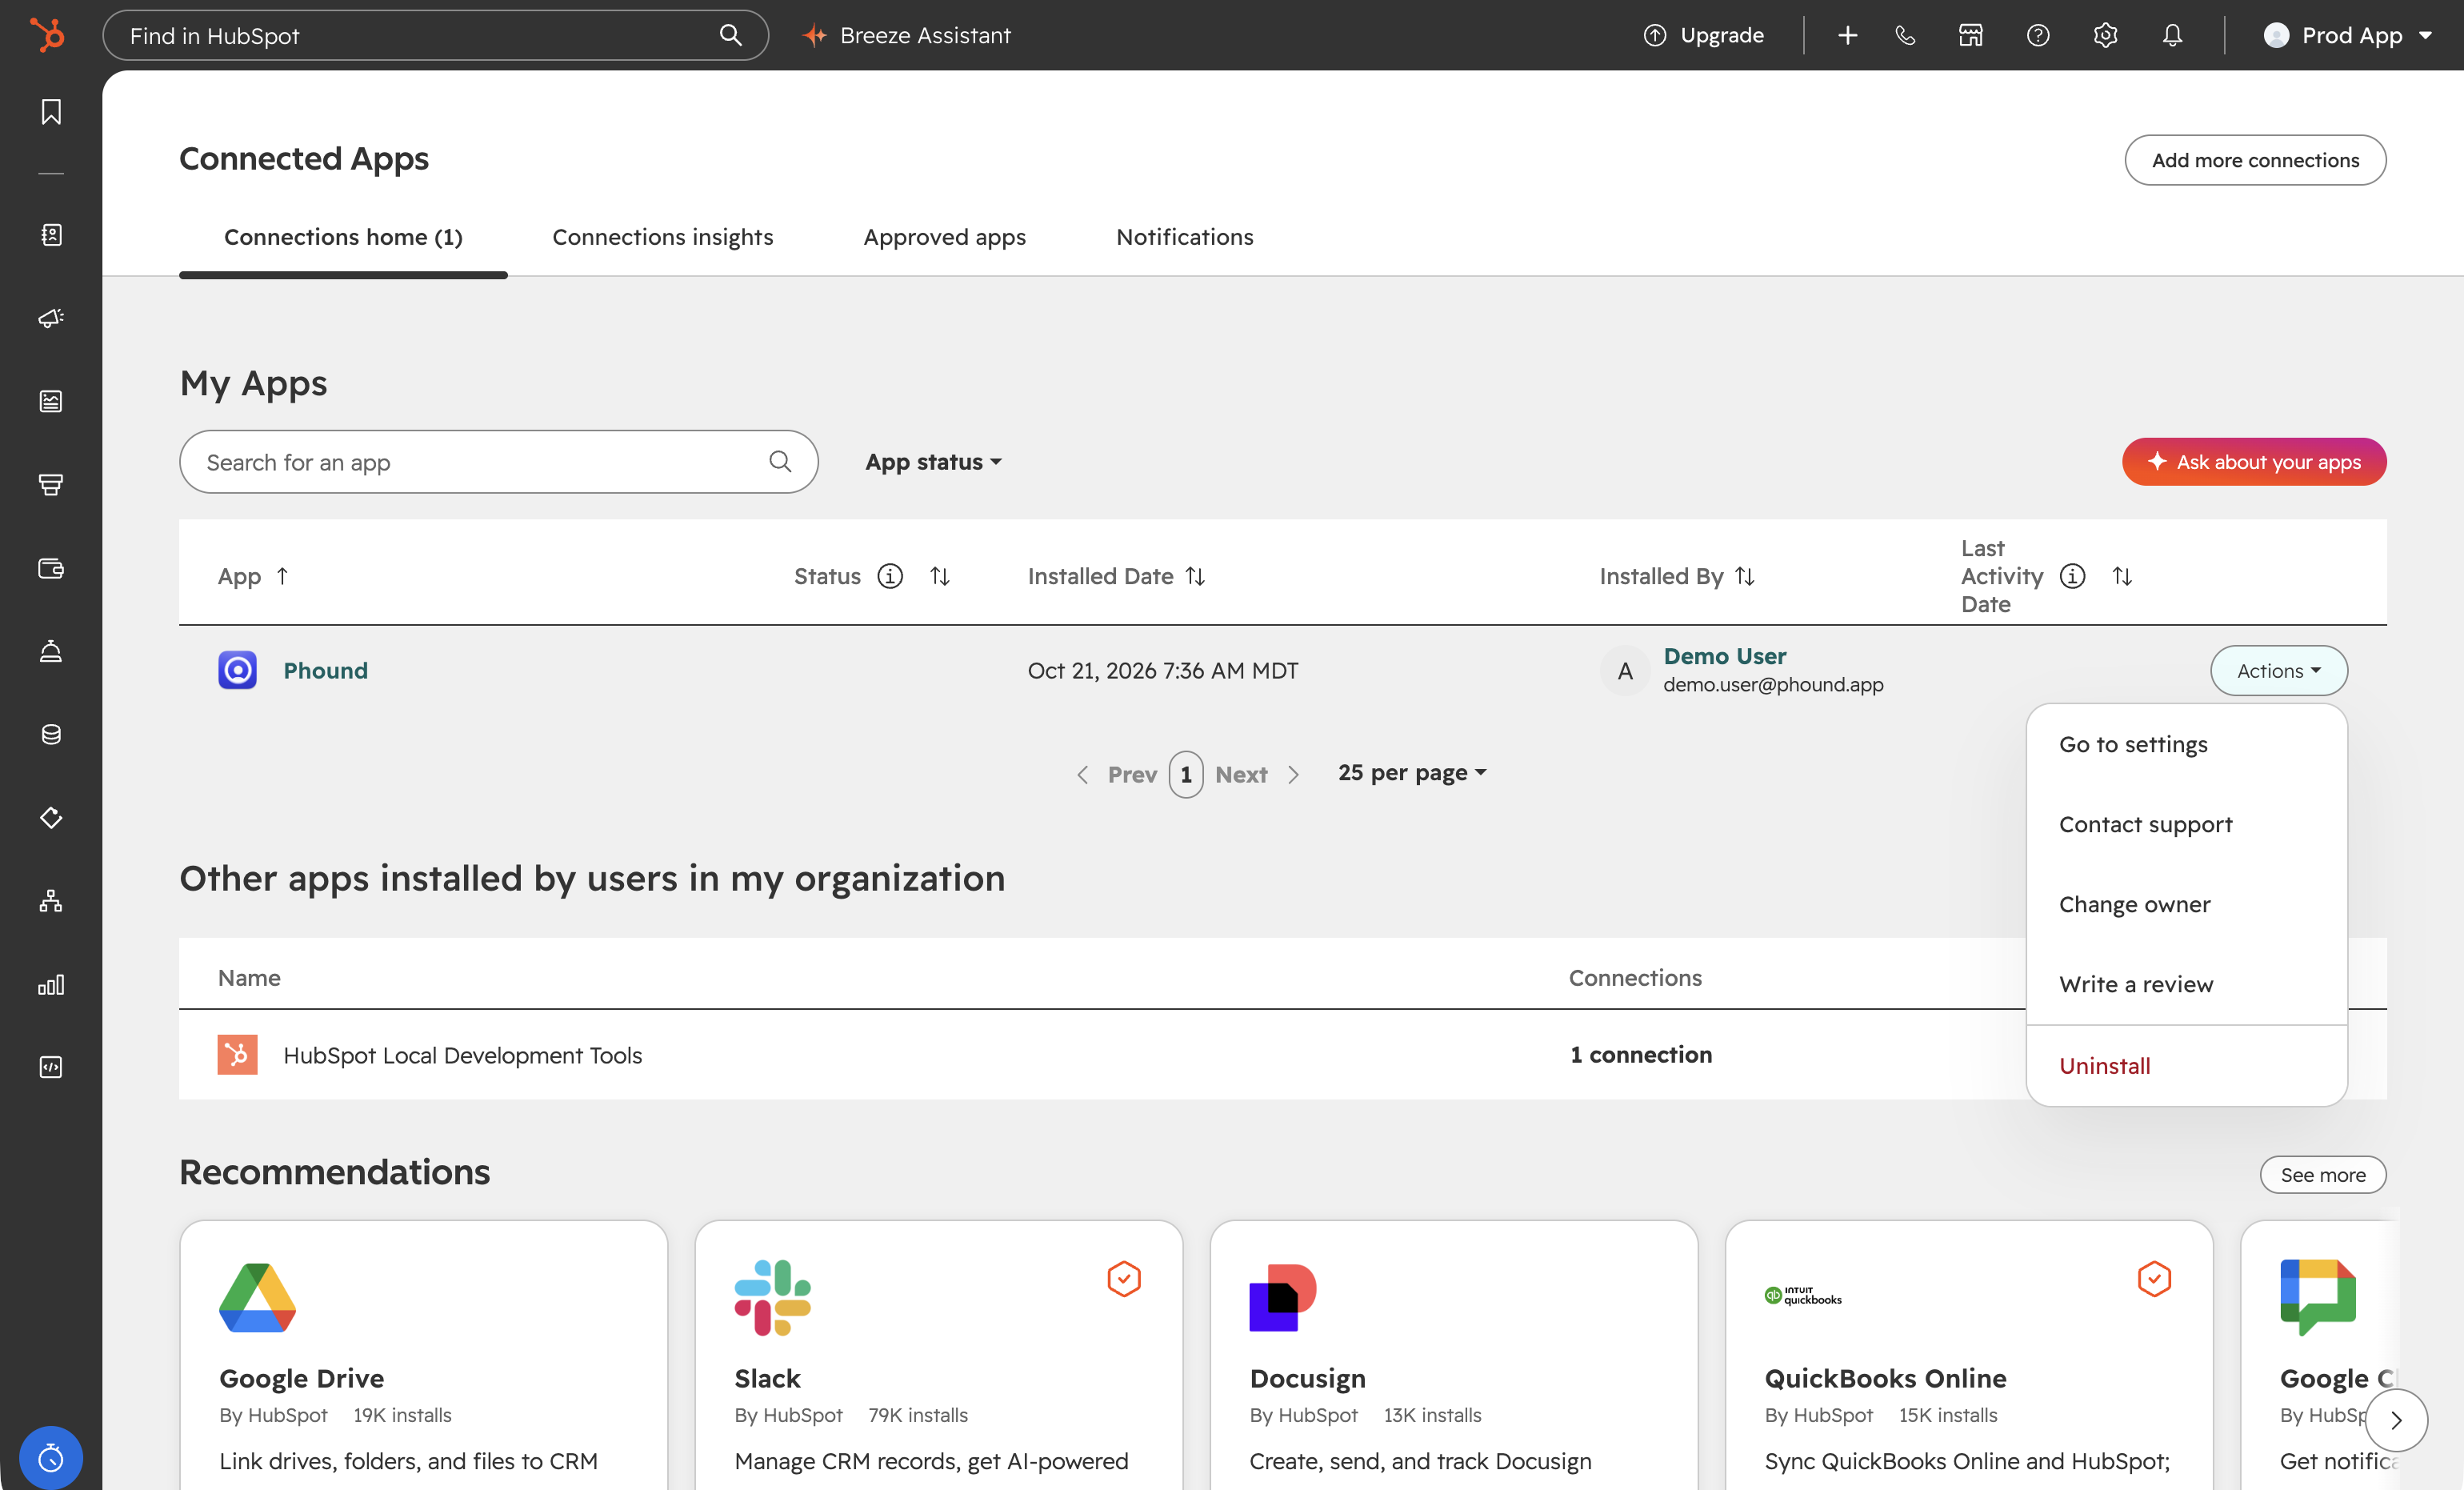Open the Phound app link

(325, 671)
